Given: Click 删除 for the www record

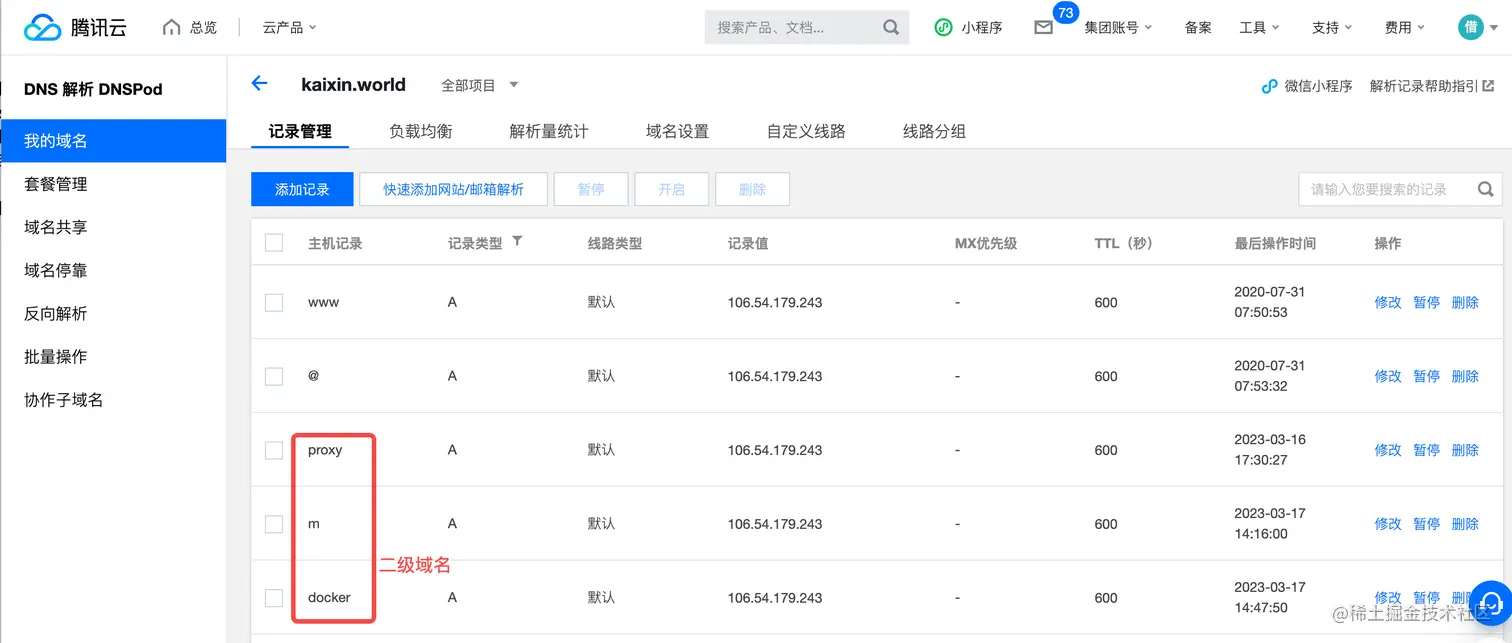Looking at the screenshot, I should click(1465, 302).
